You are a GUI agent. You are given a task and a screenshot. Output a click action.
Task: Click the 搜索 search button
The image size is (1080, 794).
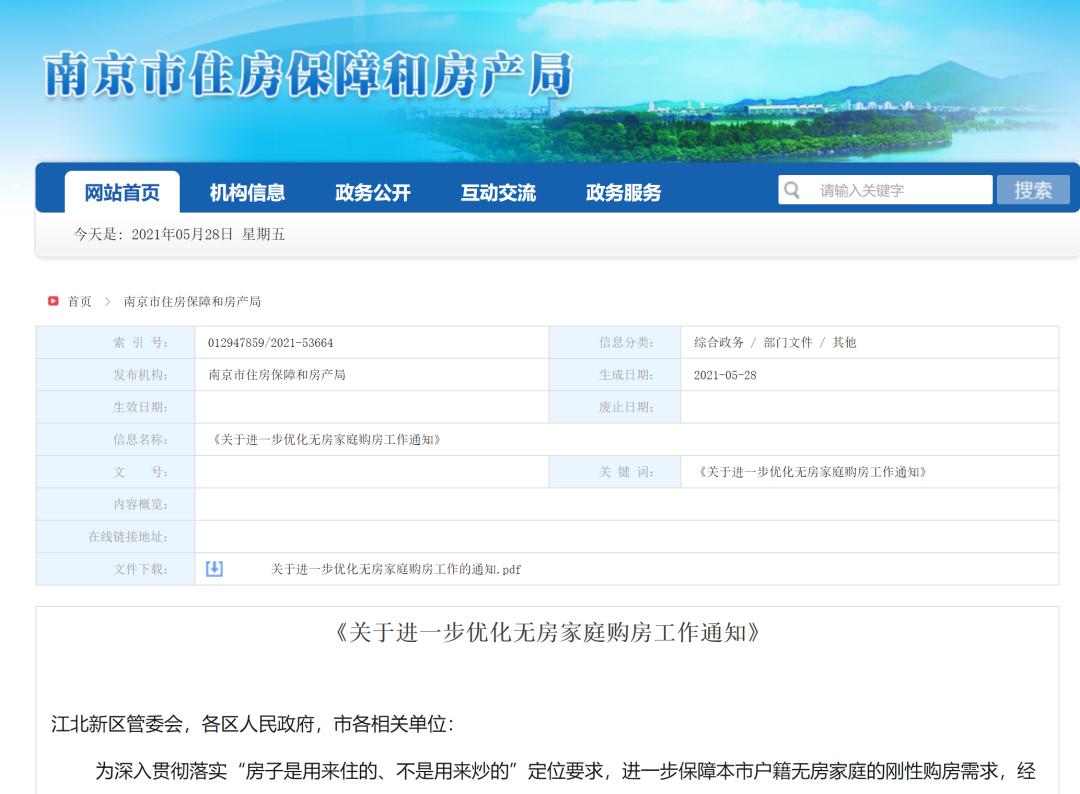[x=1034, y=189]
